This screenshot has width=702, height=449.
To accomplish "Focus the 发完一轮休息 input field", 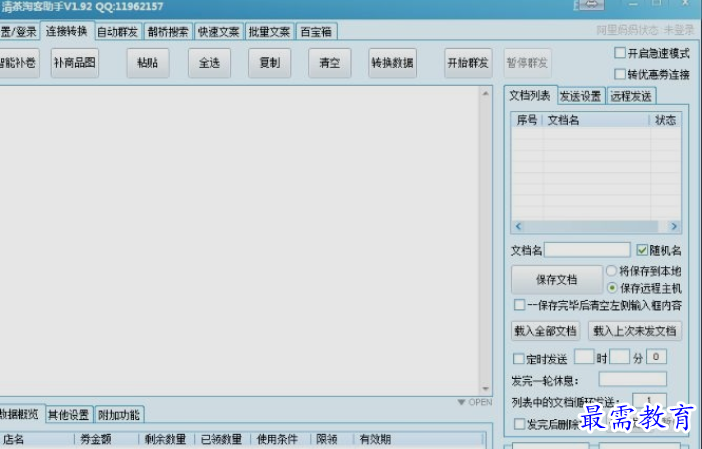I will 632,379.
